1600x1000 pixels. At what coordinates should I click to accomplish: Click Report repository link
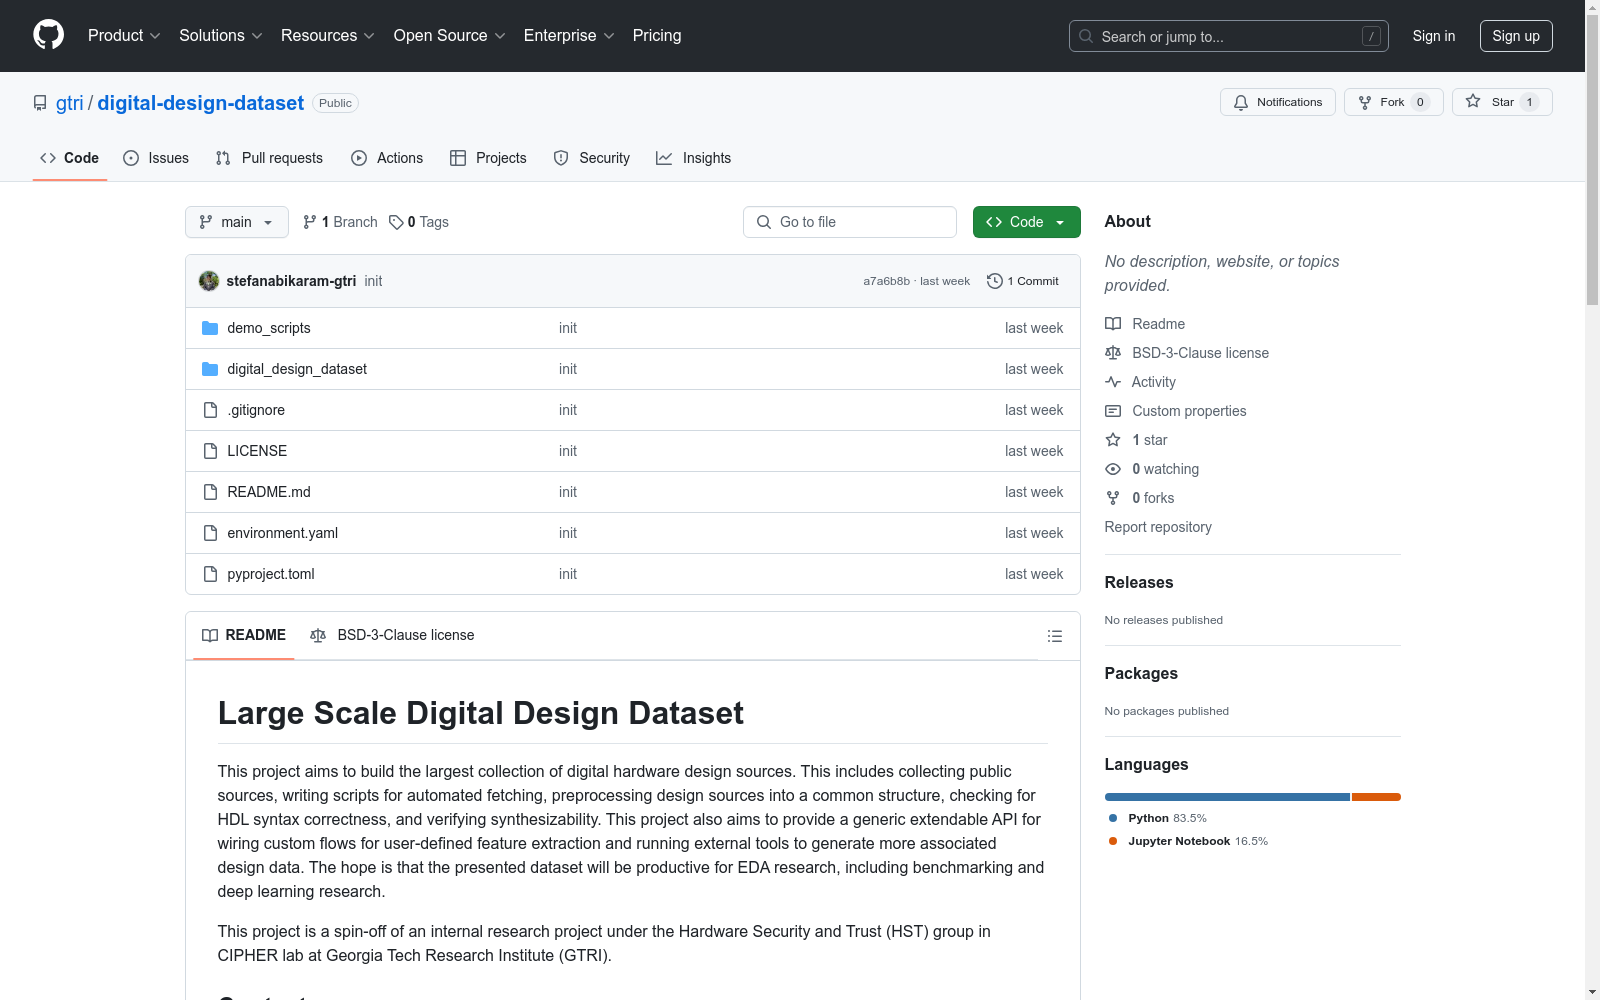(1158, 527)
